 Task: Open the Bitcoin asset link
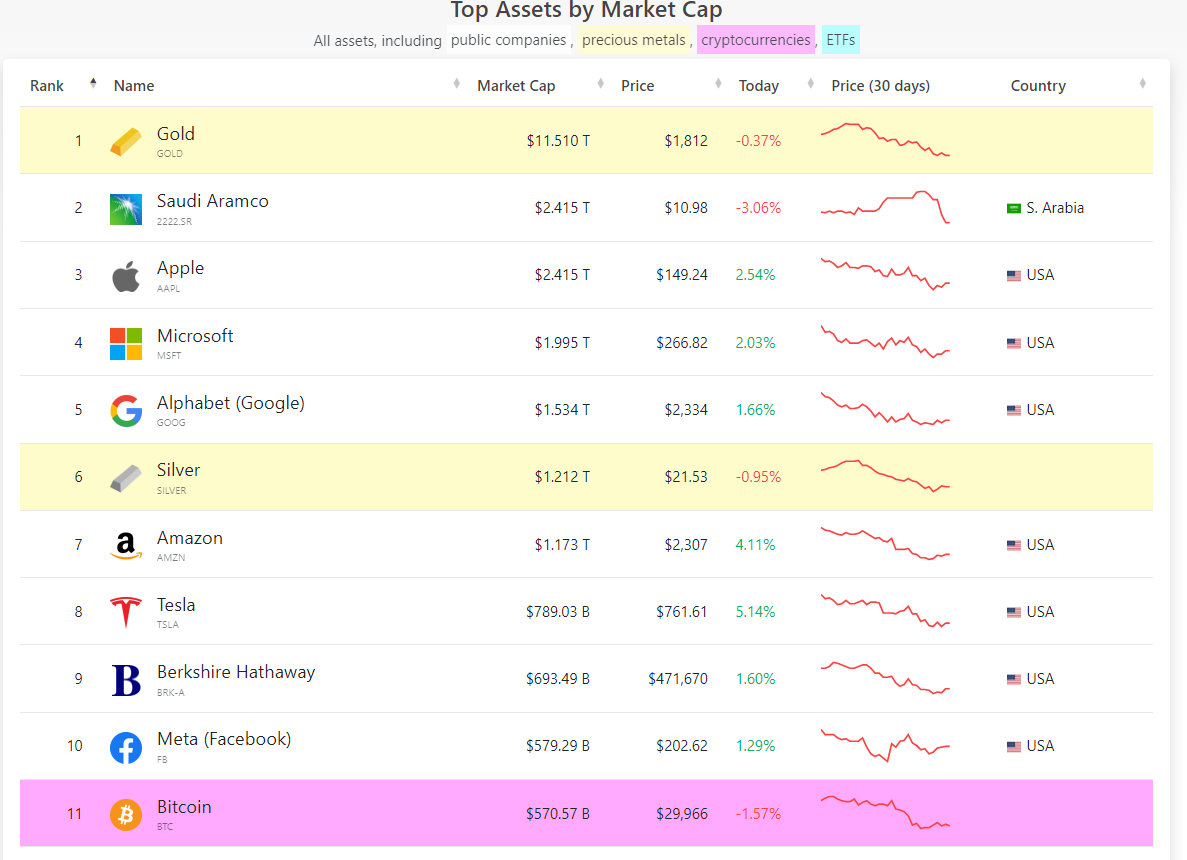click(x=184, y=807)
